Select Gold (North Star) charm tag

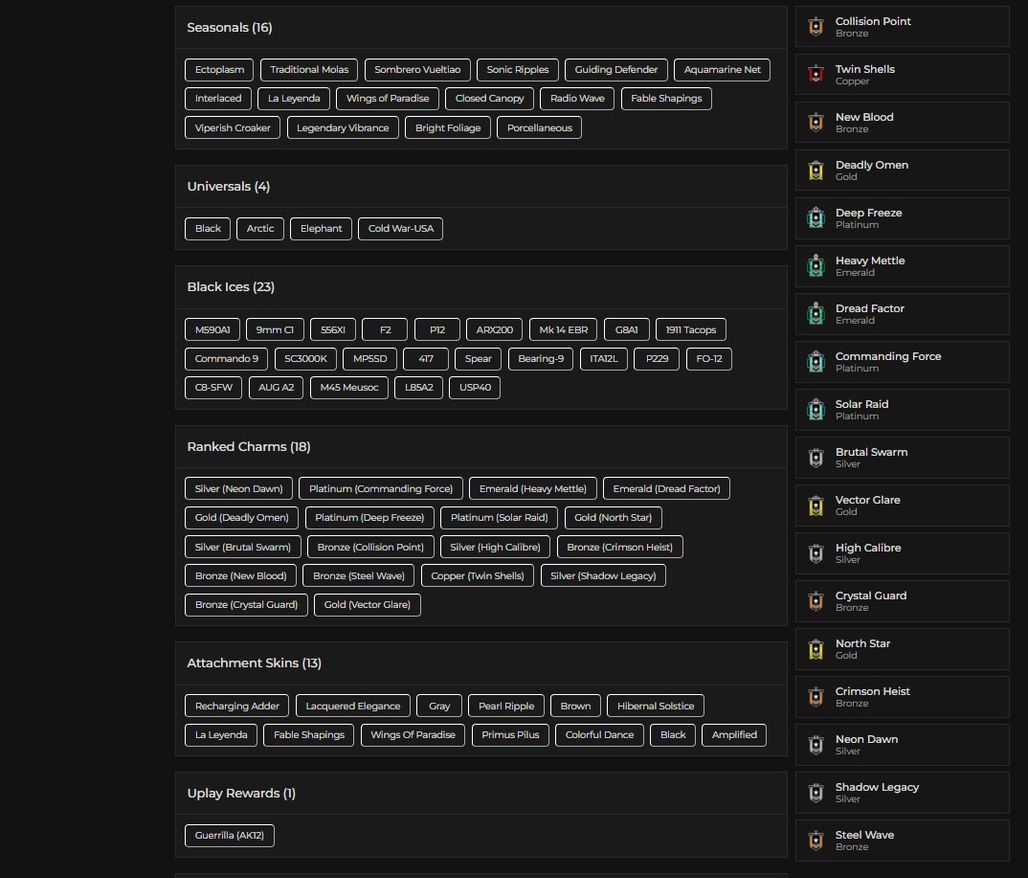coord(613,517)
